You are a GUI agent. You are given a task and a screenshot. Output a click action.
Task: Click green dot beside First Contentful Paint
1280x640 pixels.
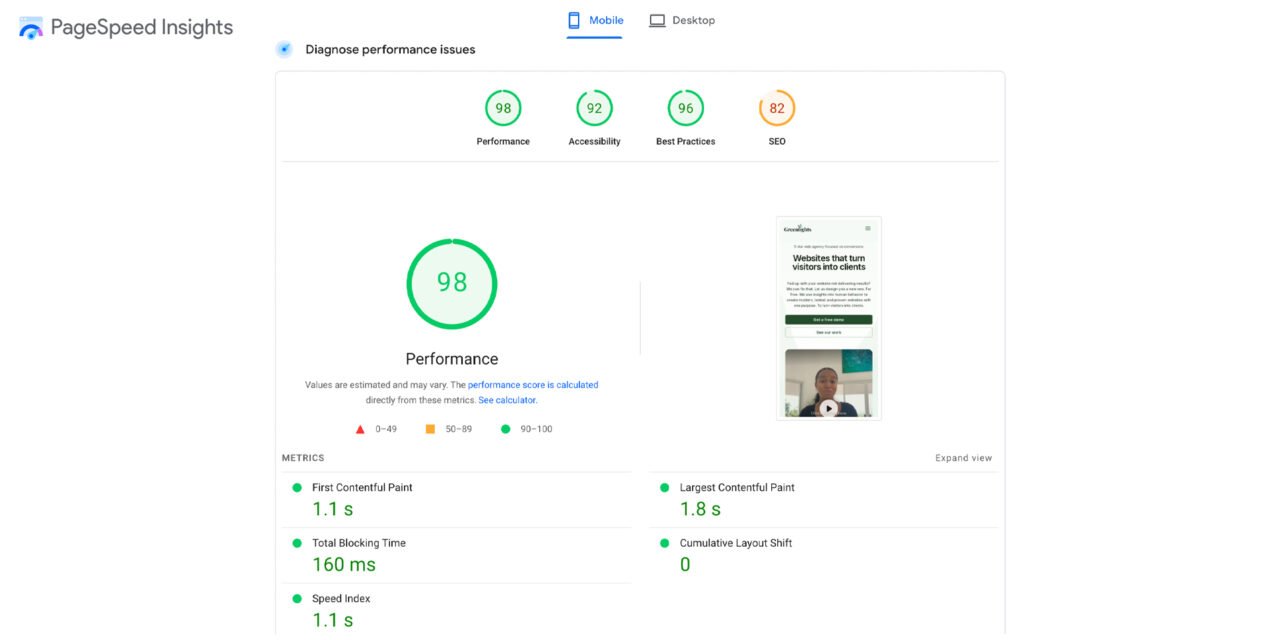296,487
